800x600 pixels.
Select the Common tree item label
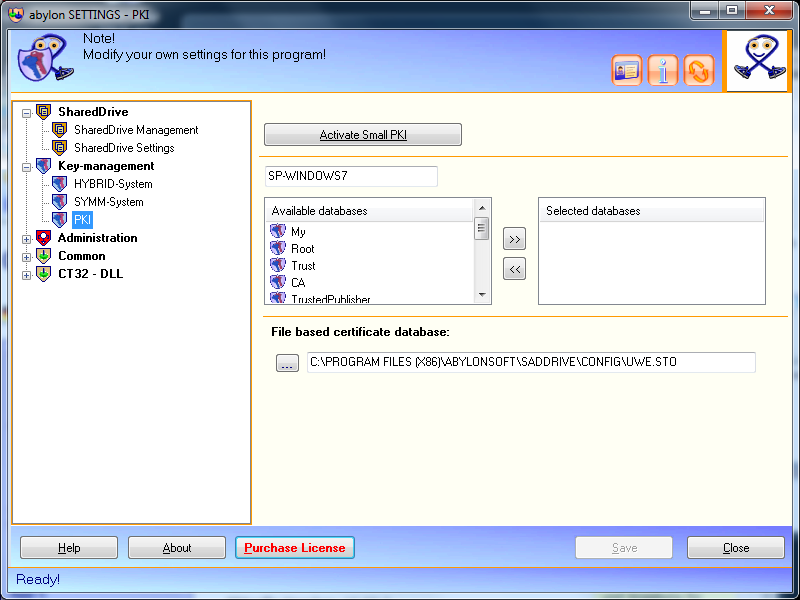tap(82, 256)
